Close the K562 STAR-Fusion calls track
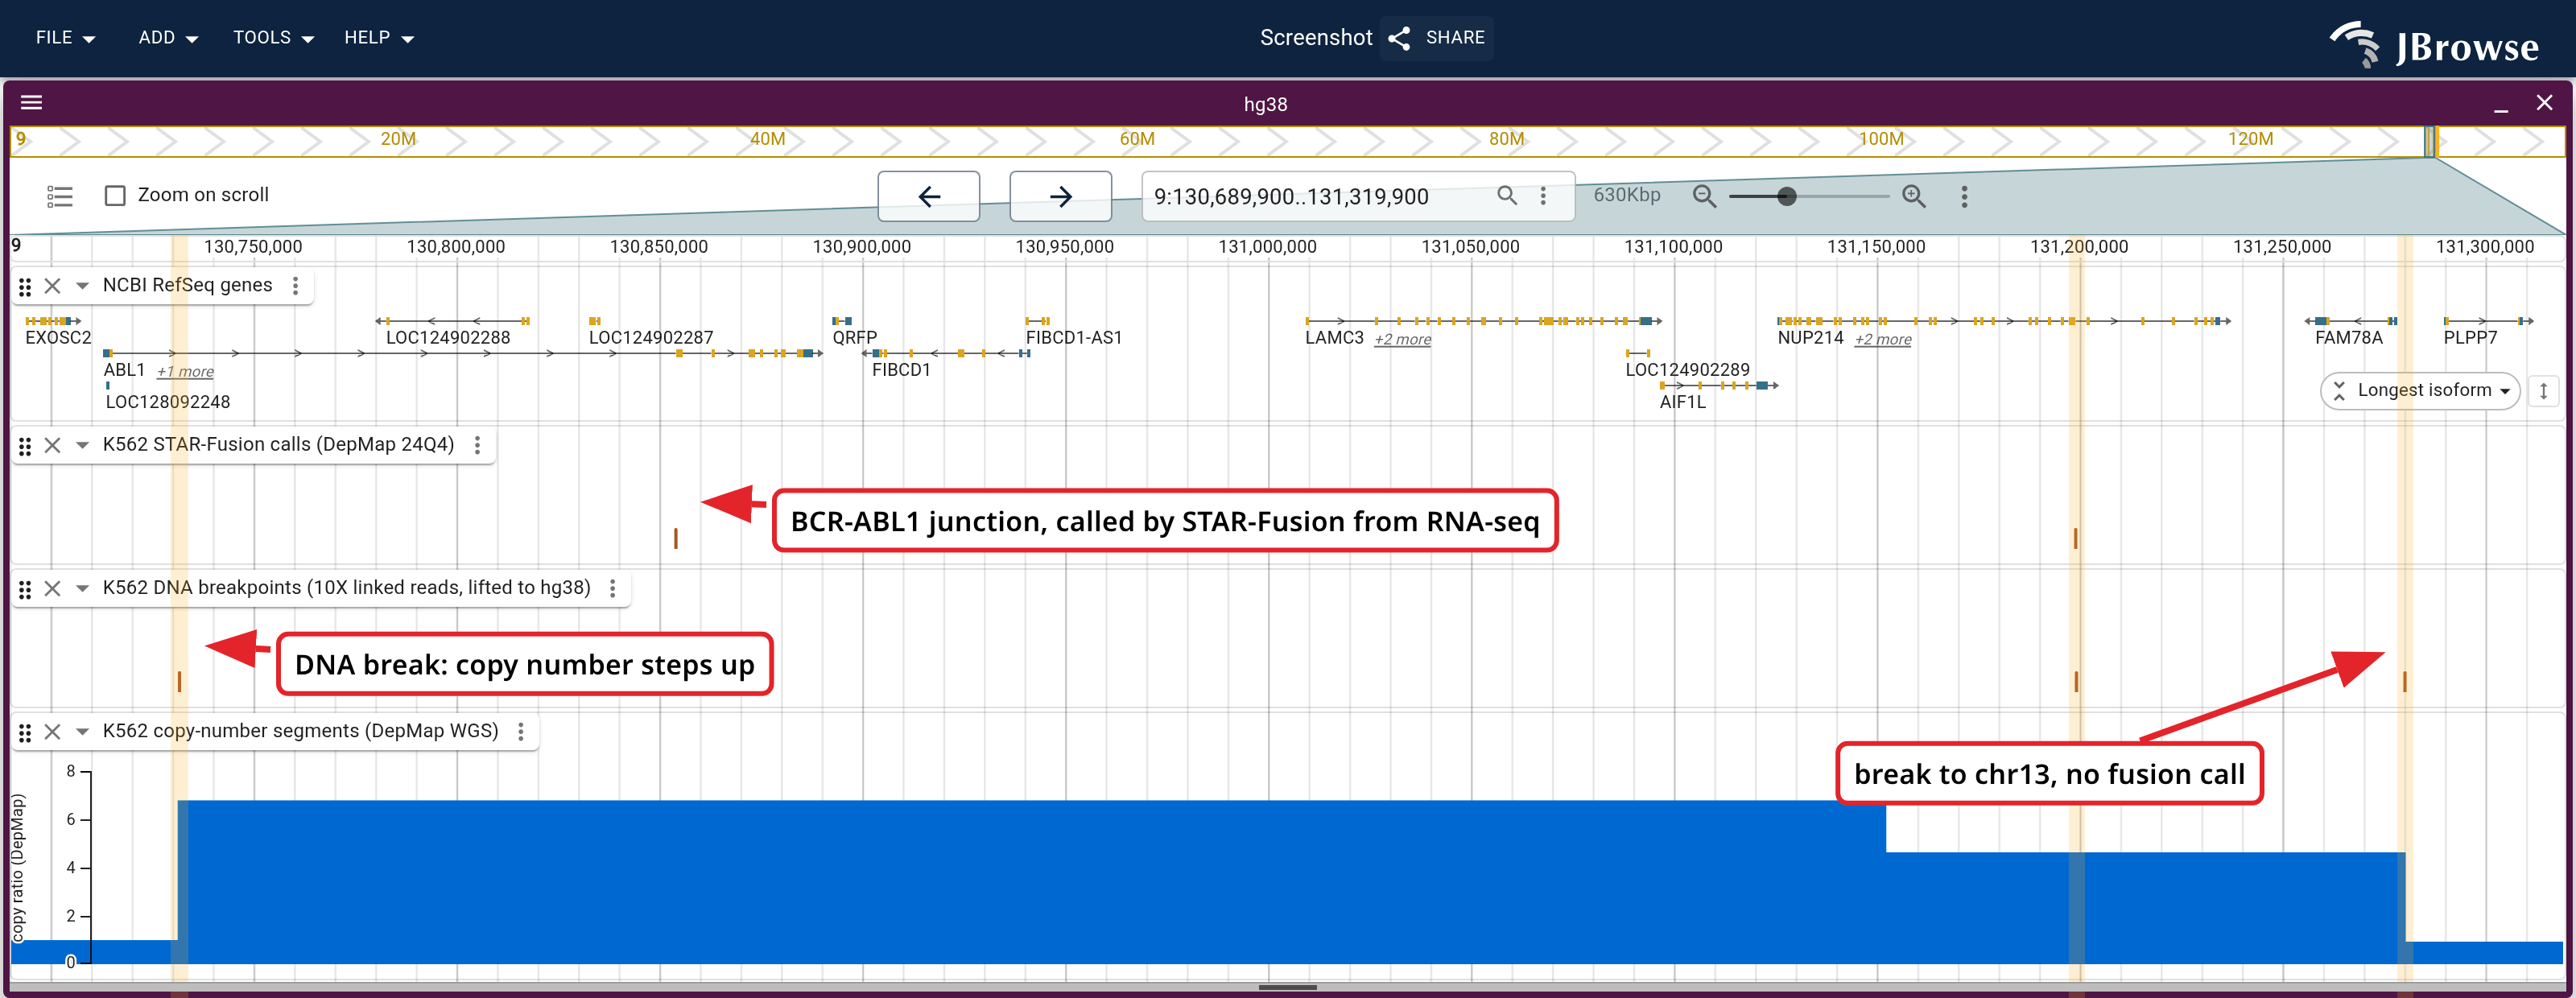The width and height of the screenshot is (2576, 998). click(x=53, y=445)
